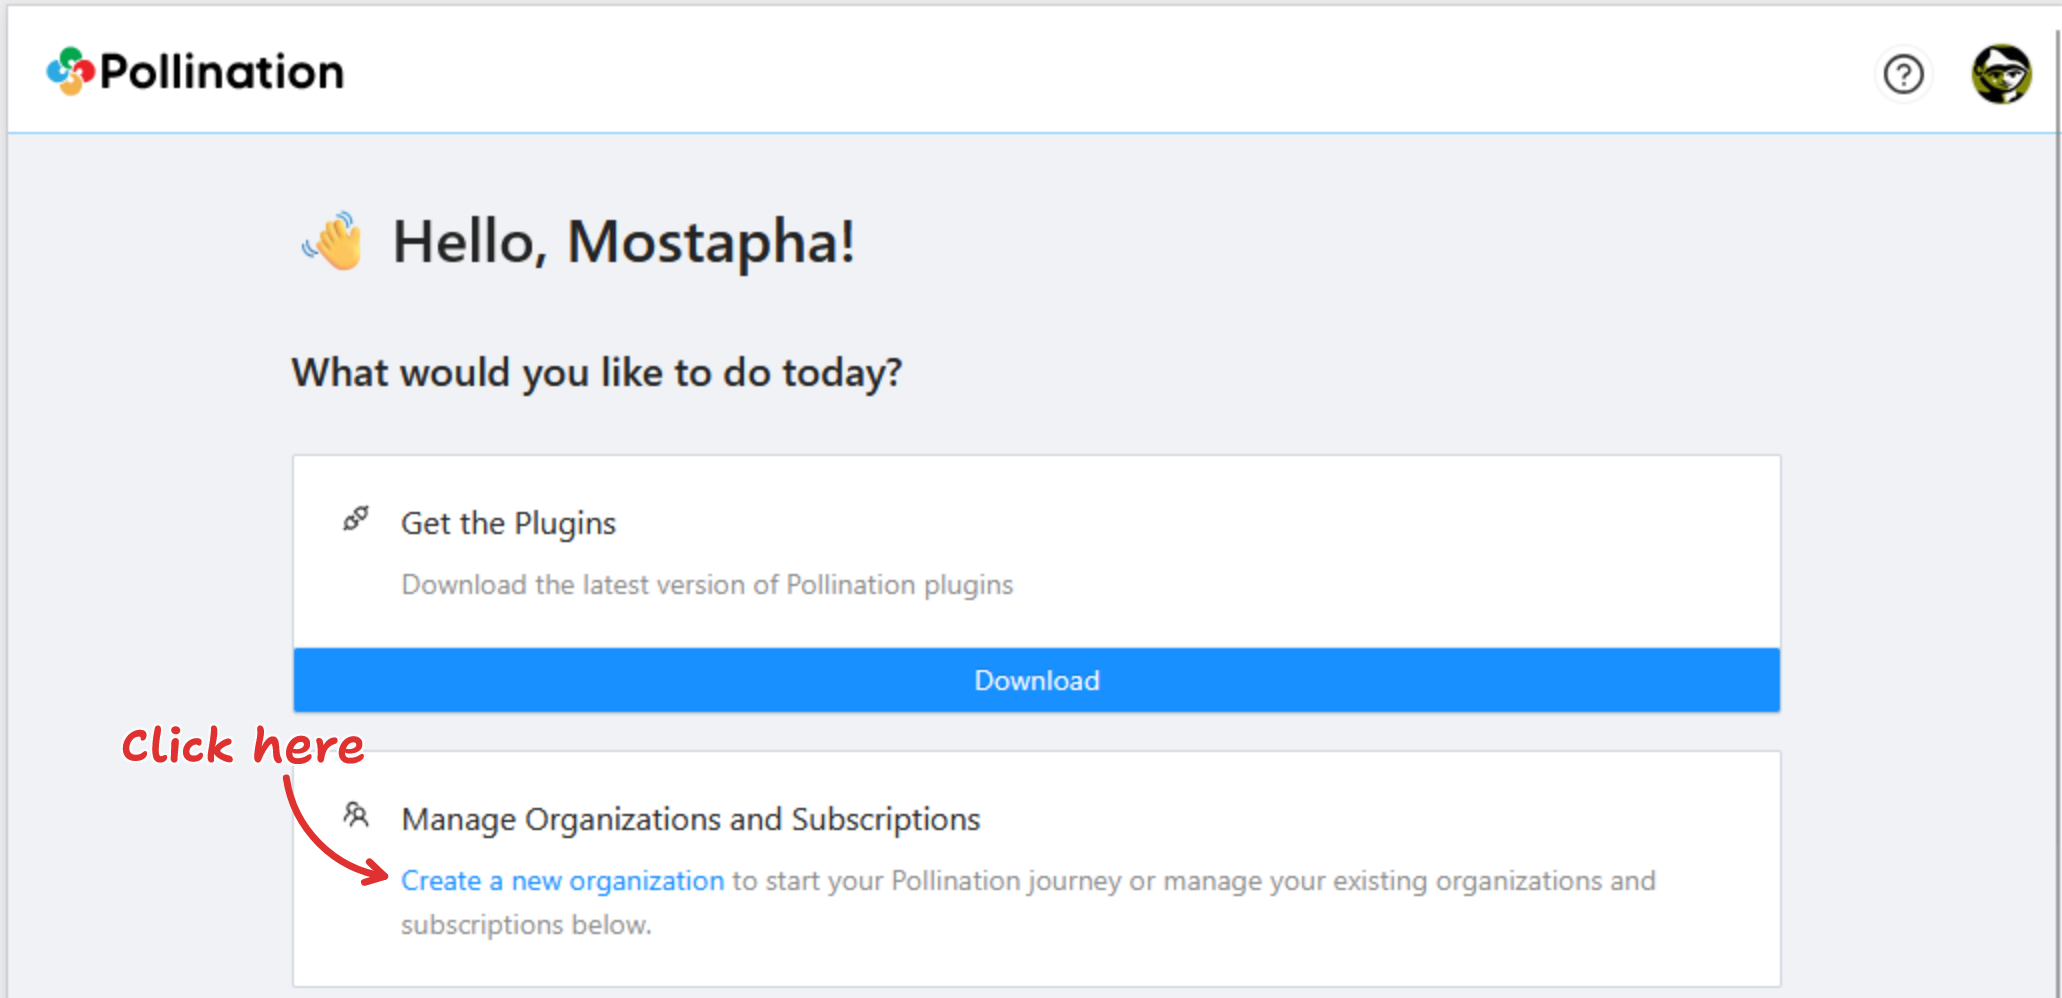Click the "subscriptions below." text line
The width and height of the screenshot is (2062, 998).
[x=526, y=925]
